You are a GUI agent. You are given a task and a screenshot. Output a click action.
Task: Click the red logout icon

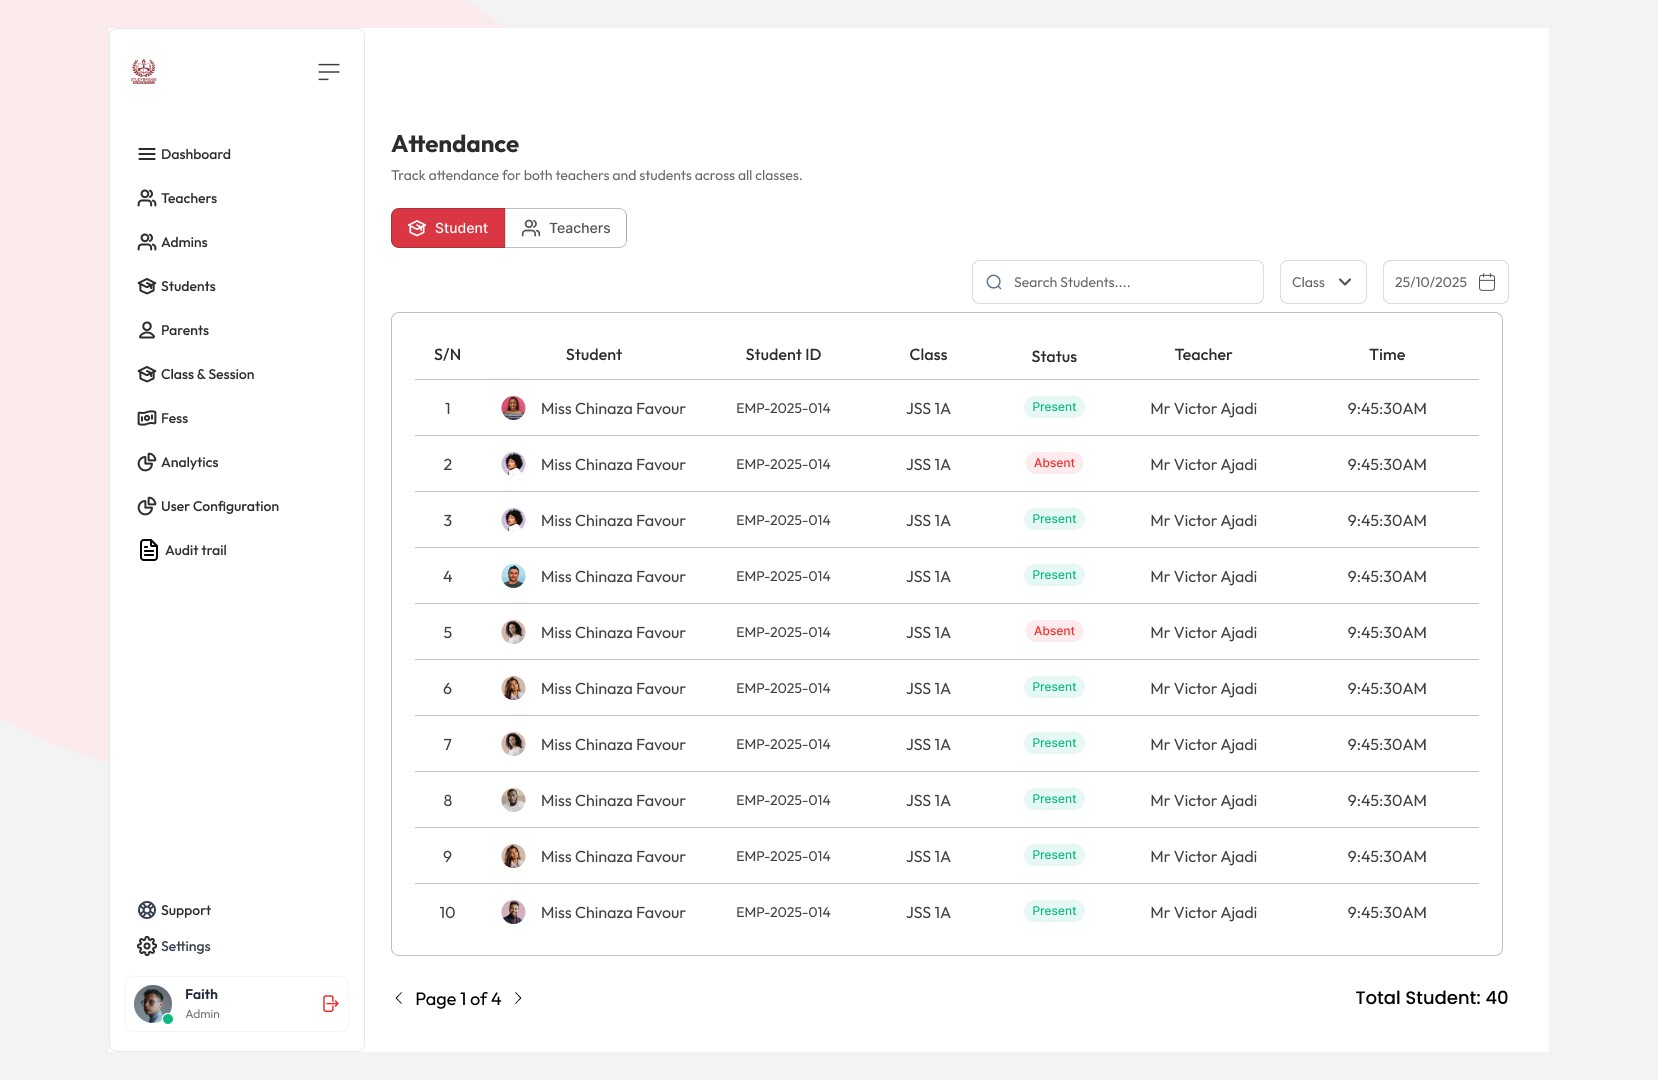coord(331,1003)
